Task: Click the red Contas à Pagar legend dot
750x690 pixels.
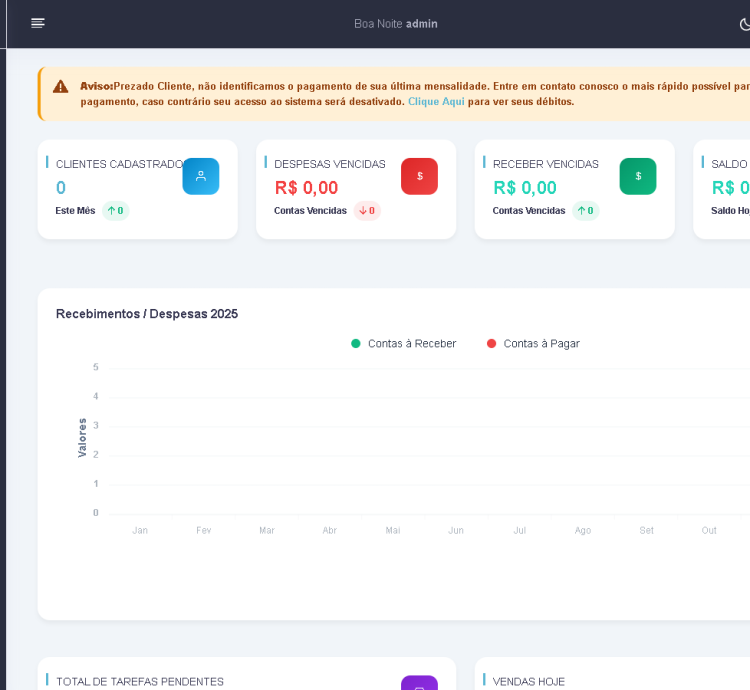Action: [491, 344]
